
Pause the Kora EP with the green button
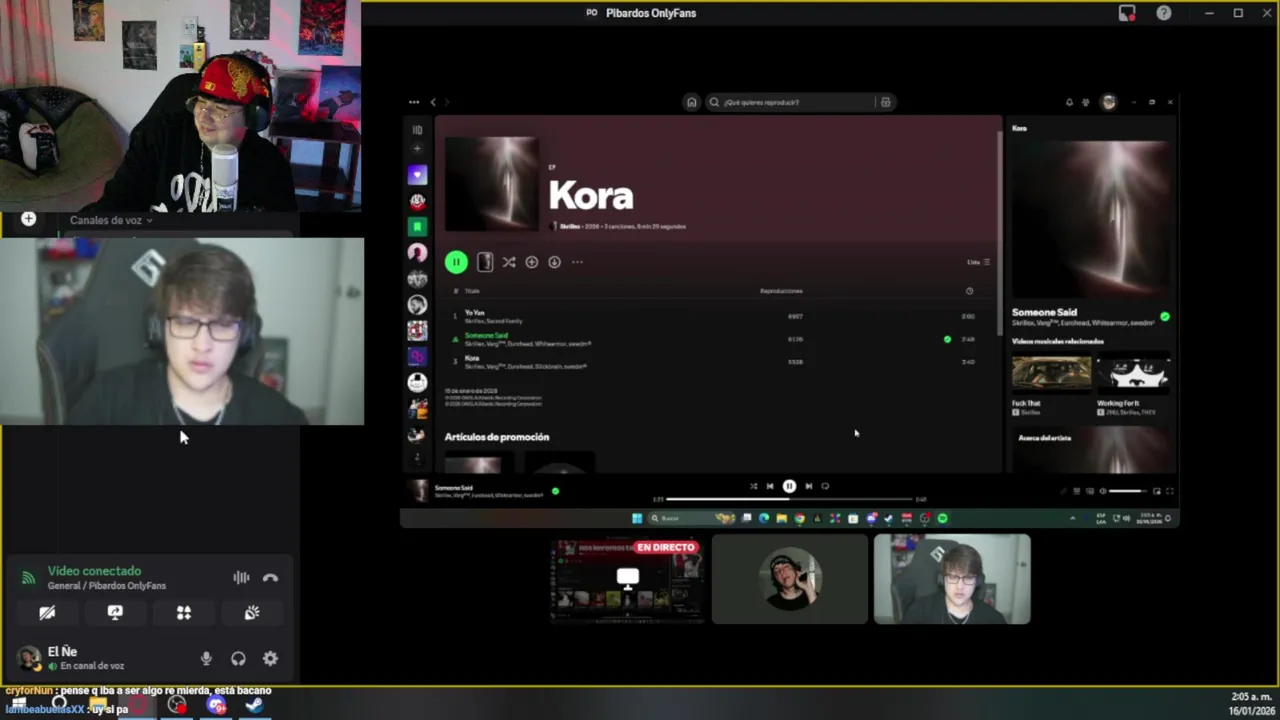(456, 262)
